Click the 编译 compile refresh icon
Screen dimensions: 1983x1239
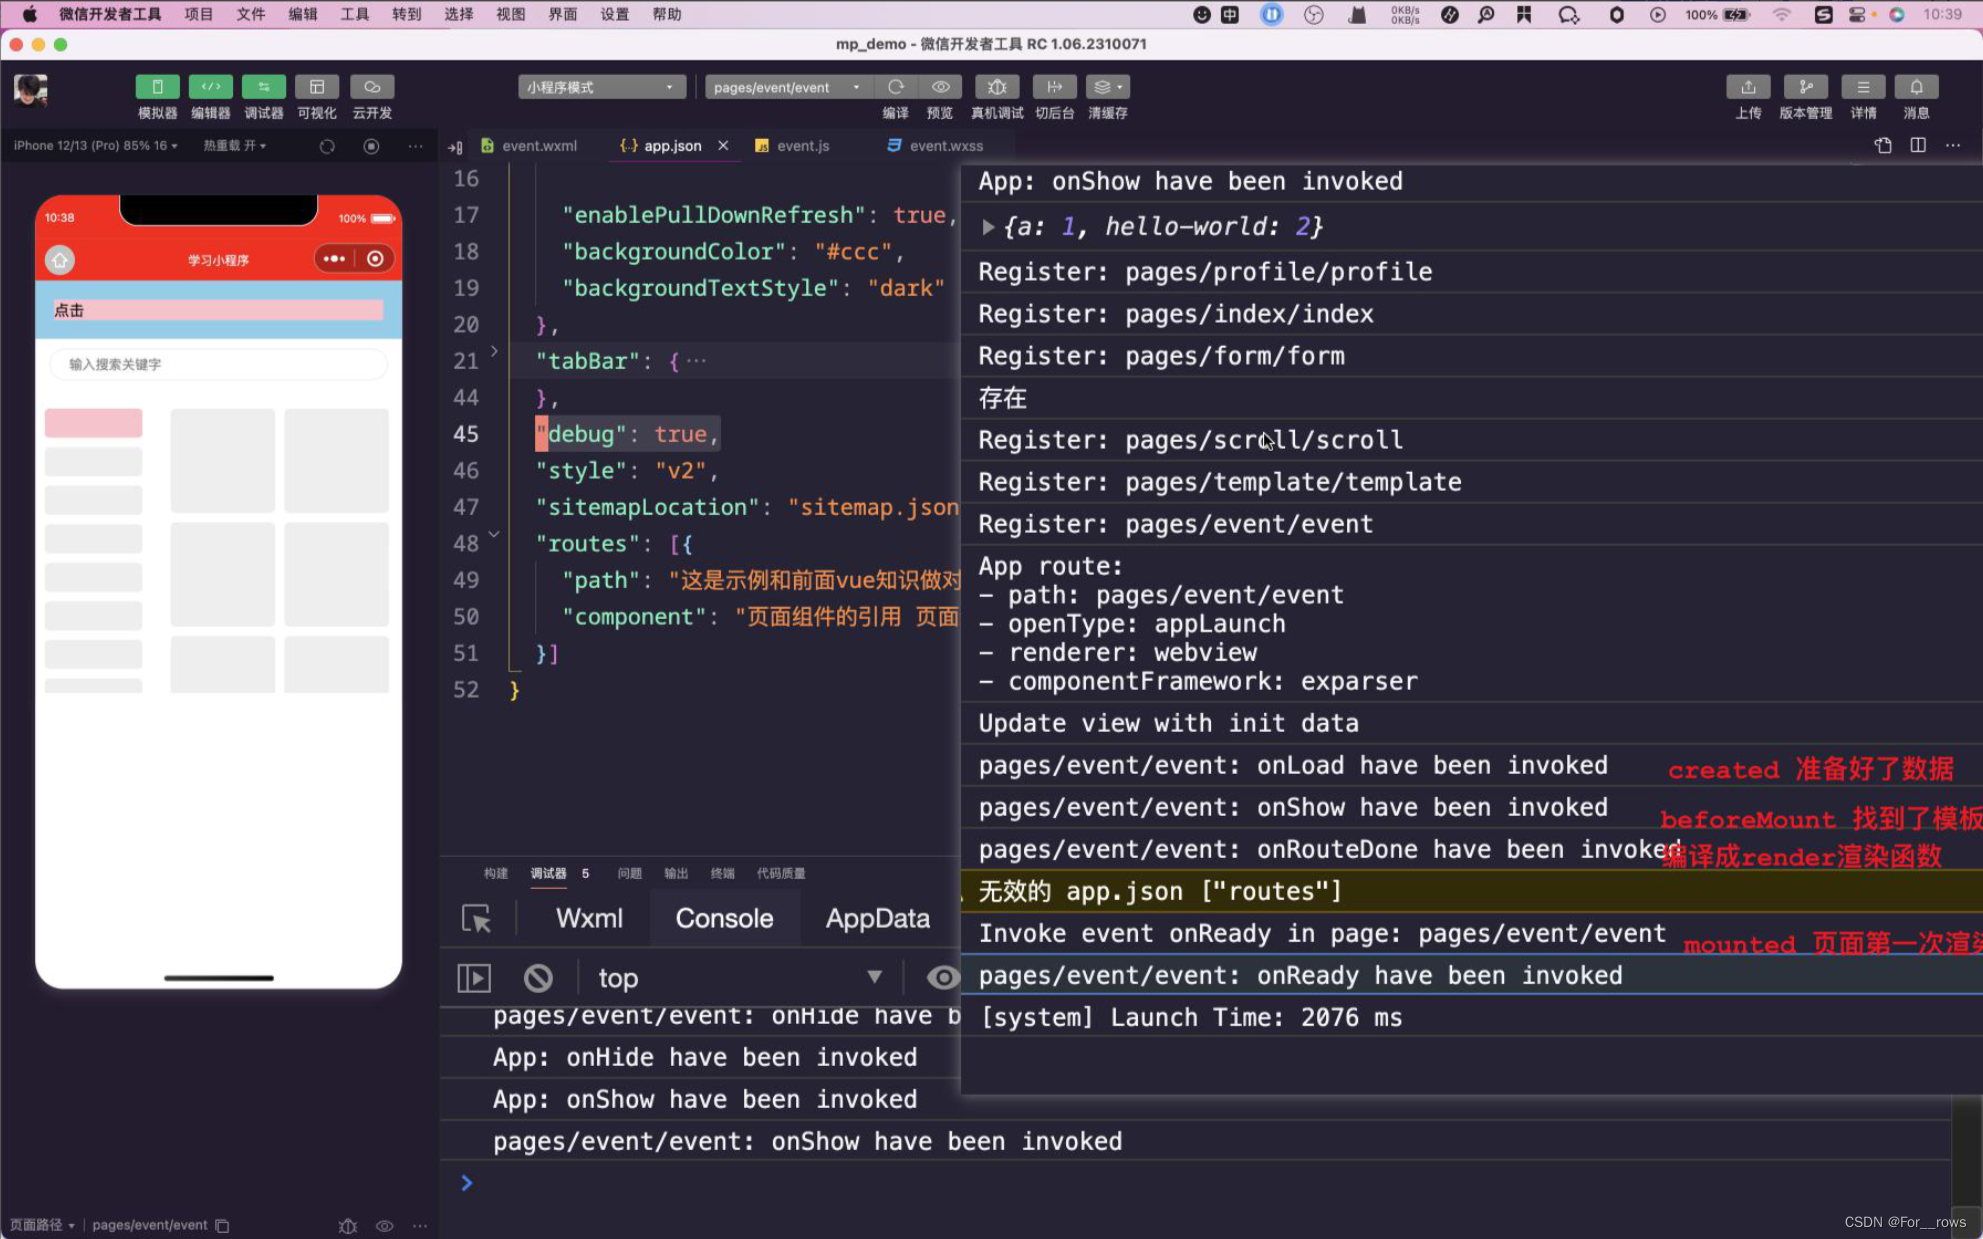tap(895, 87)
